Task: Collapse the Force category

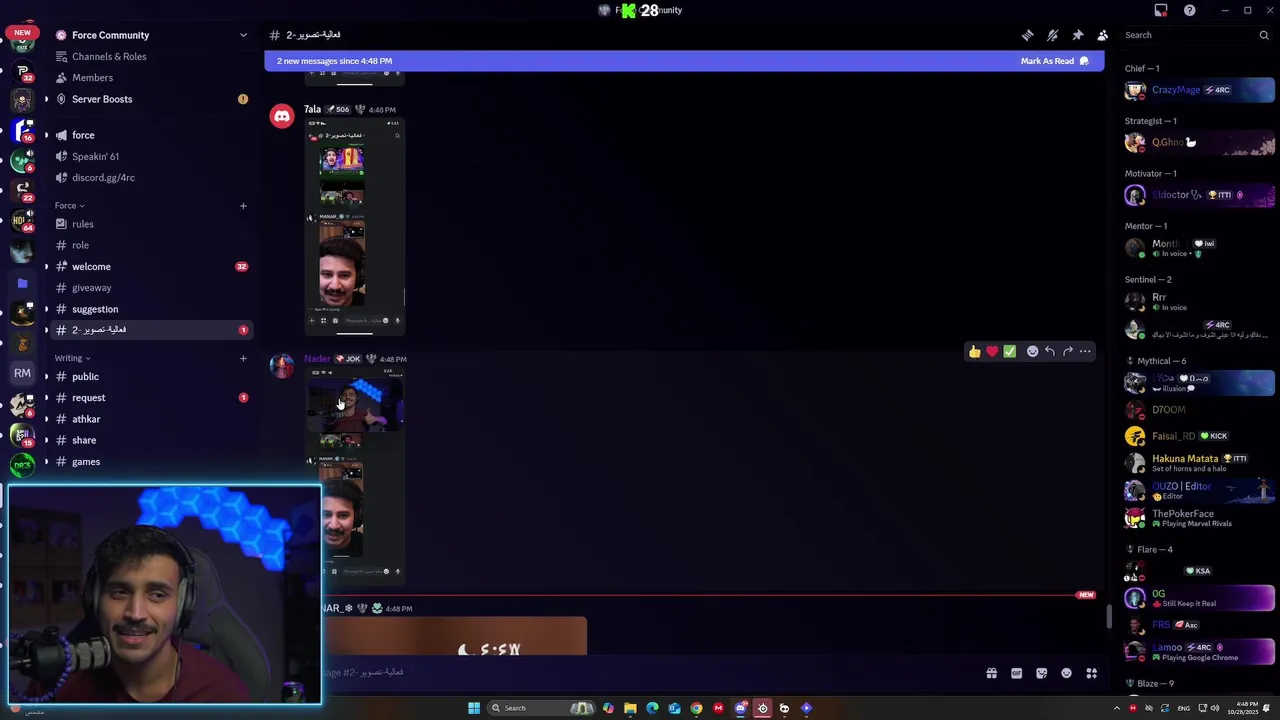Action: point(69,205)
